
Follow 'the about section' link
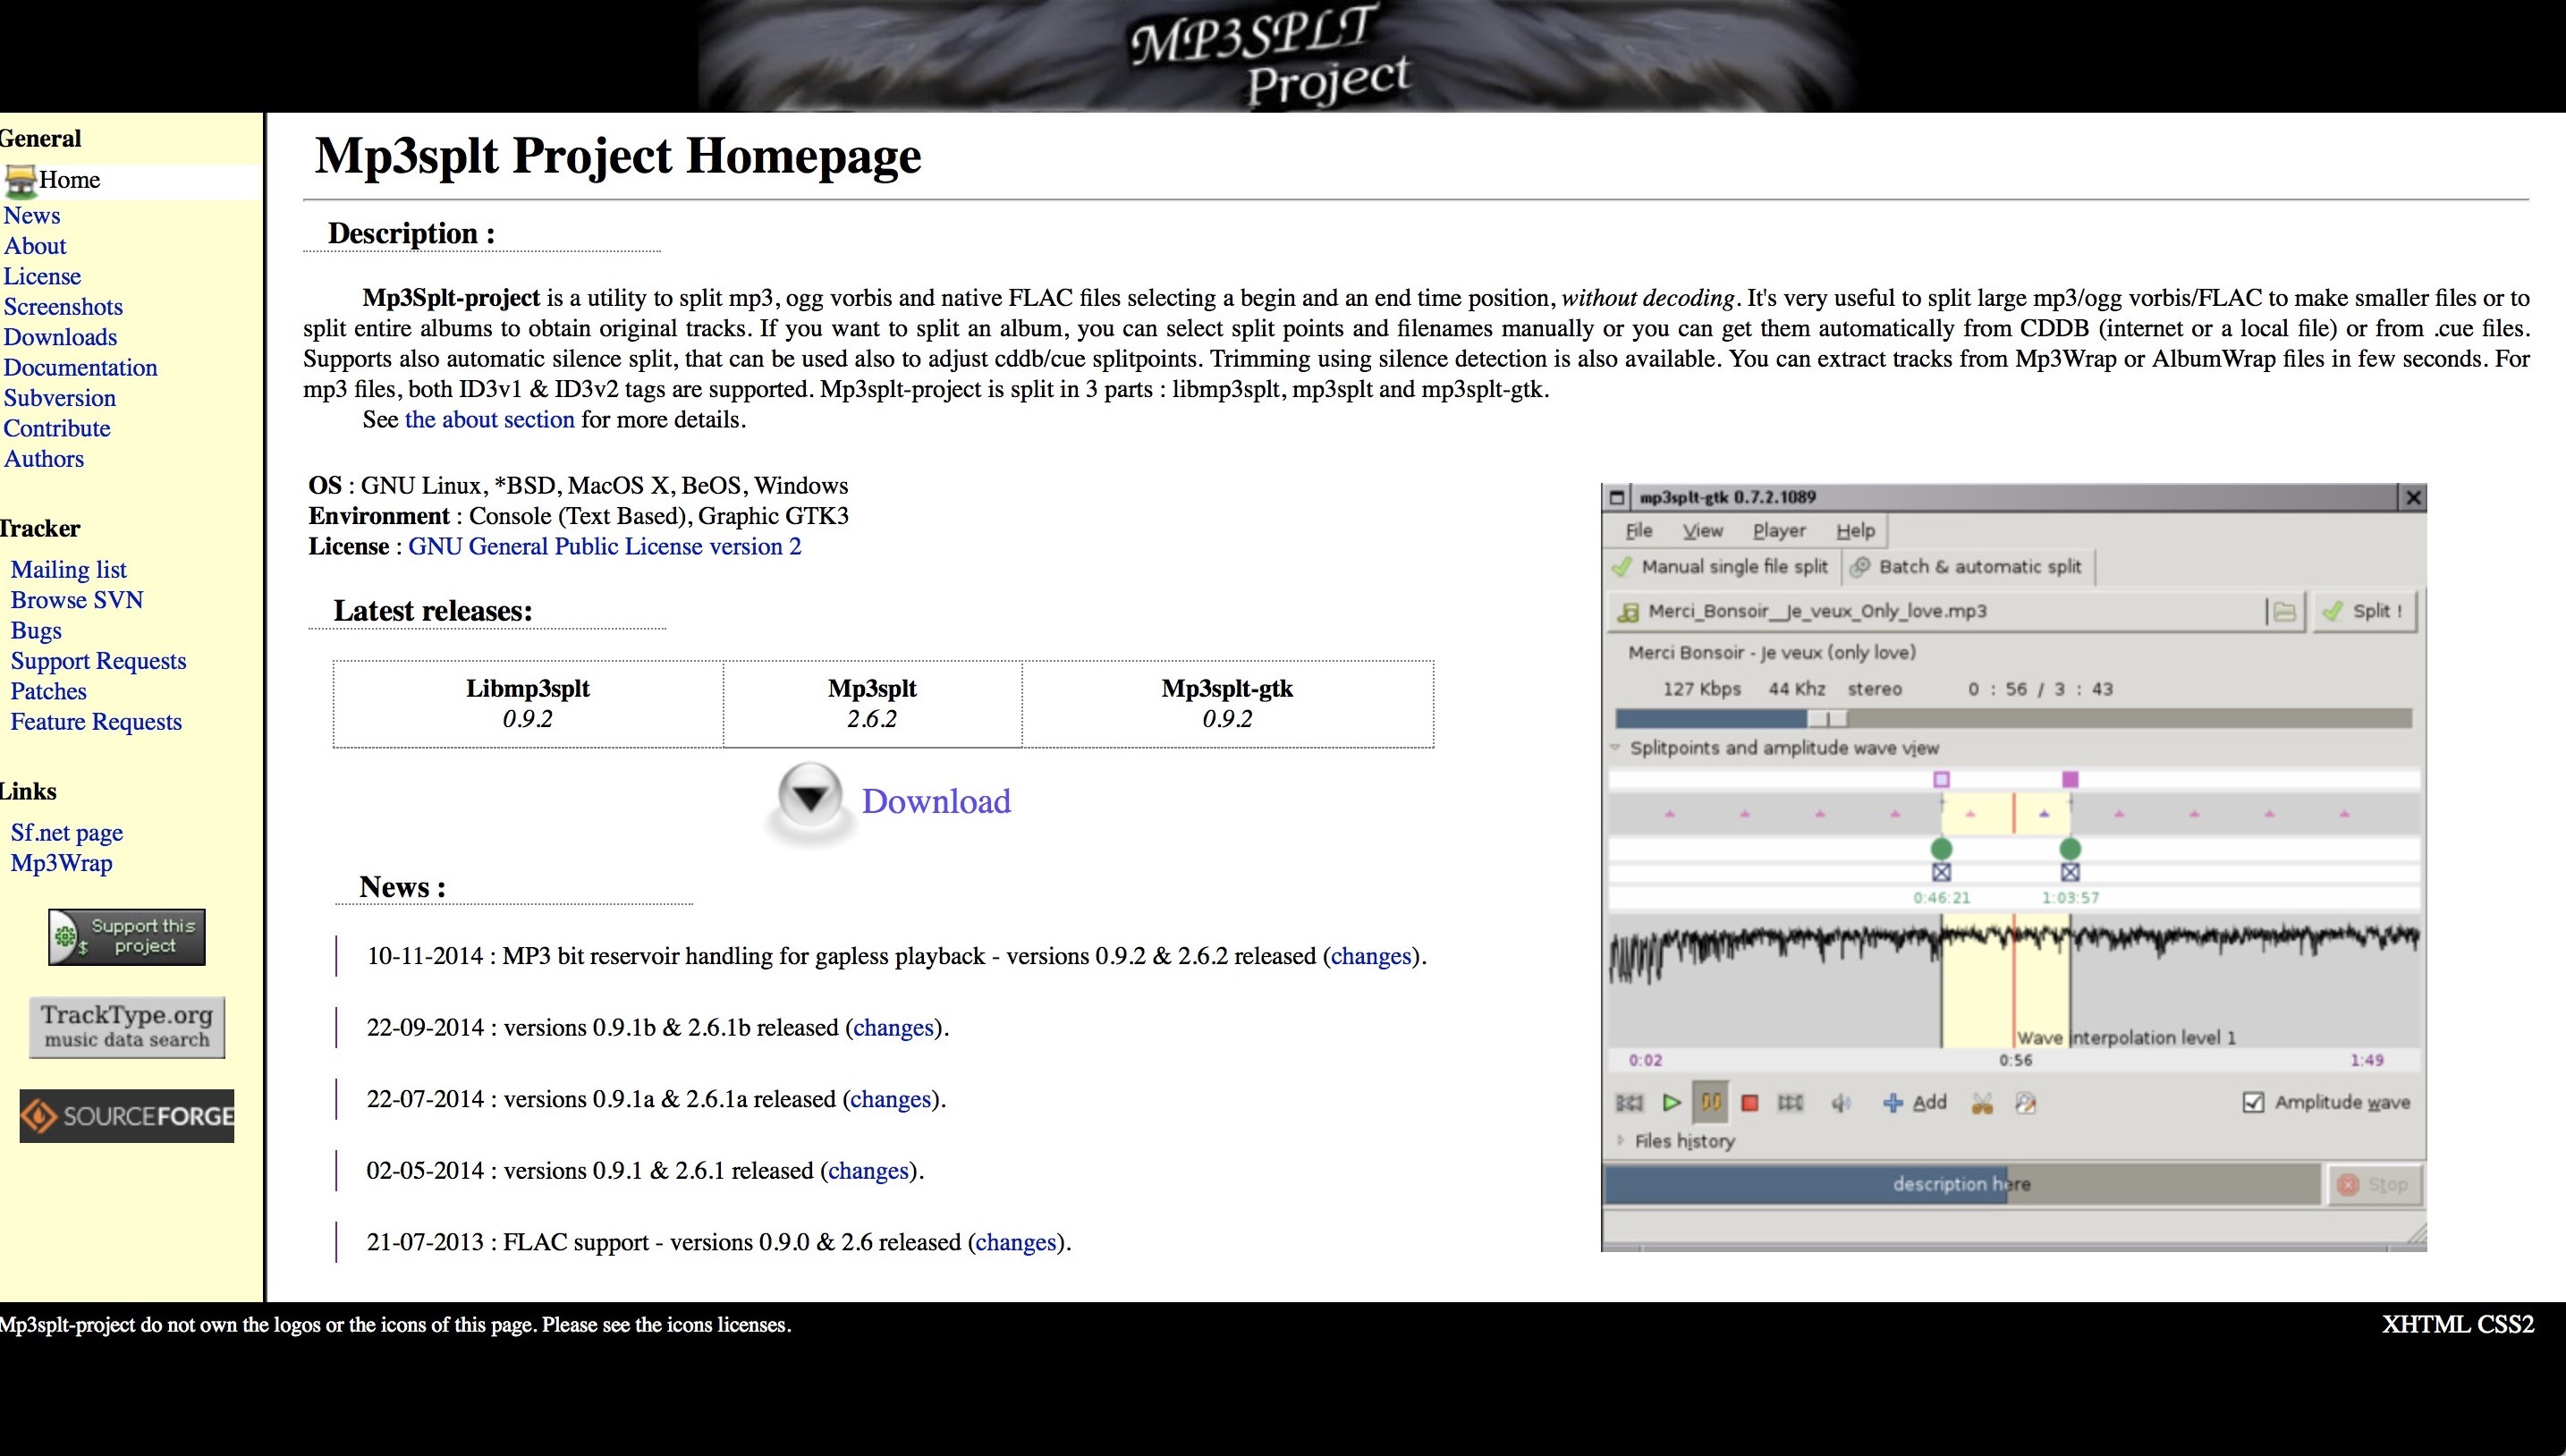pyautogui.click(x=490, y=420)
